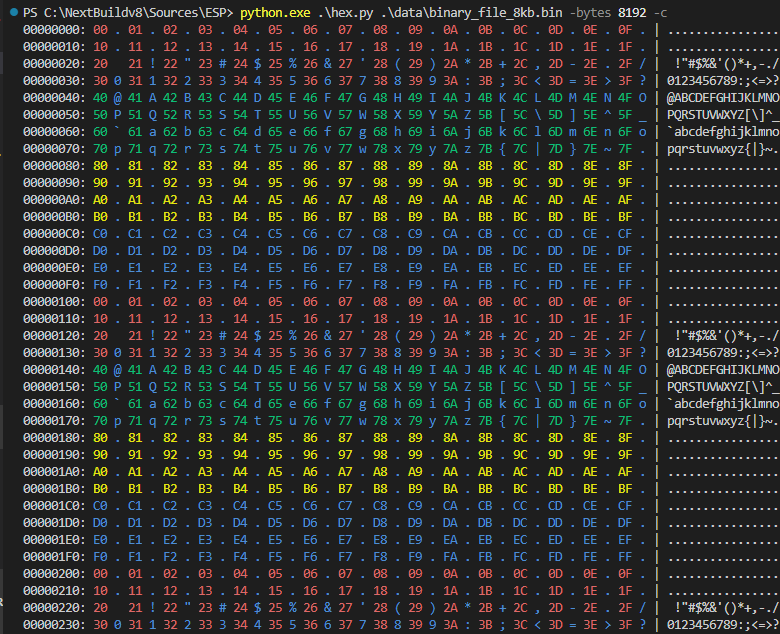Click ASCII text 0123456789:;<=>? in row 00000230
This screenshot has height=634, width=780.
pos(723,625)
